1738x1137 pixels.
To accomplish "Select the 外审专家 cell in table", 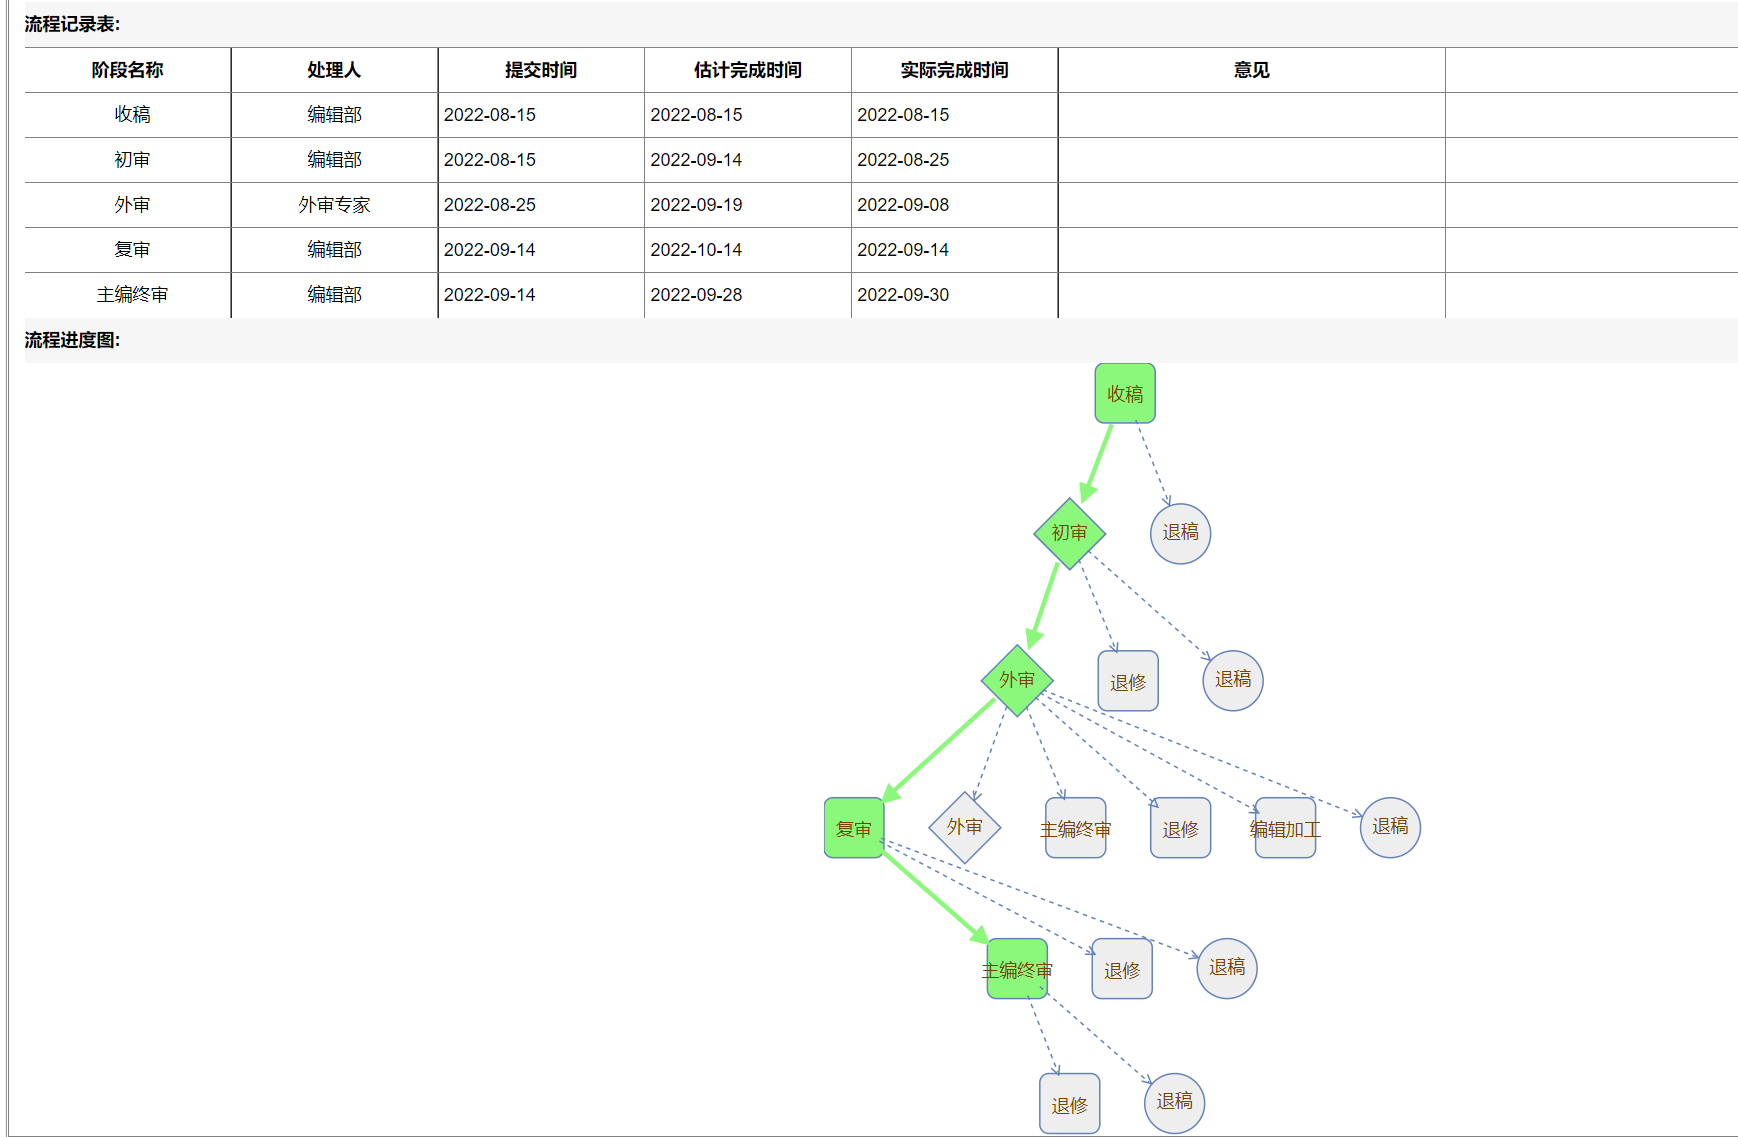I will [x=334, y=205].
